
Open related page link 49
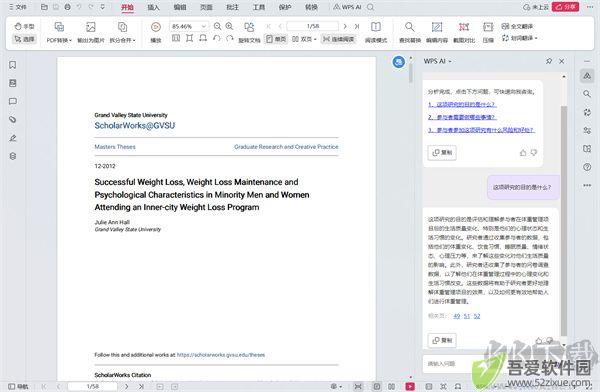click(457, 316)
